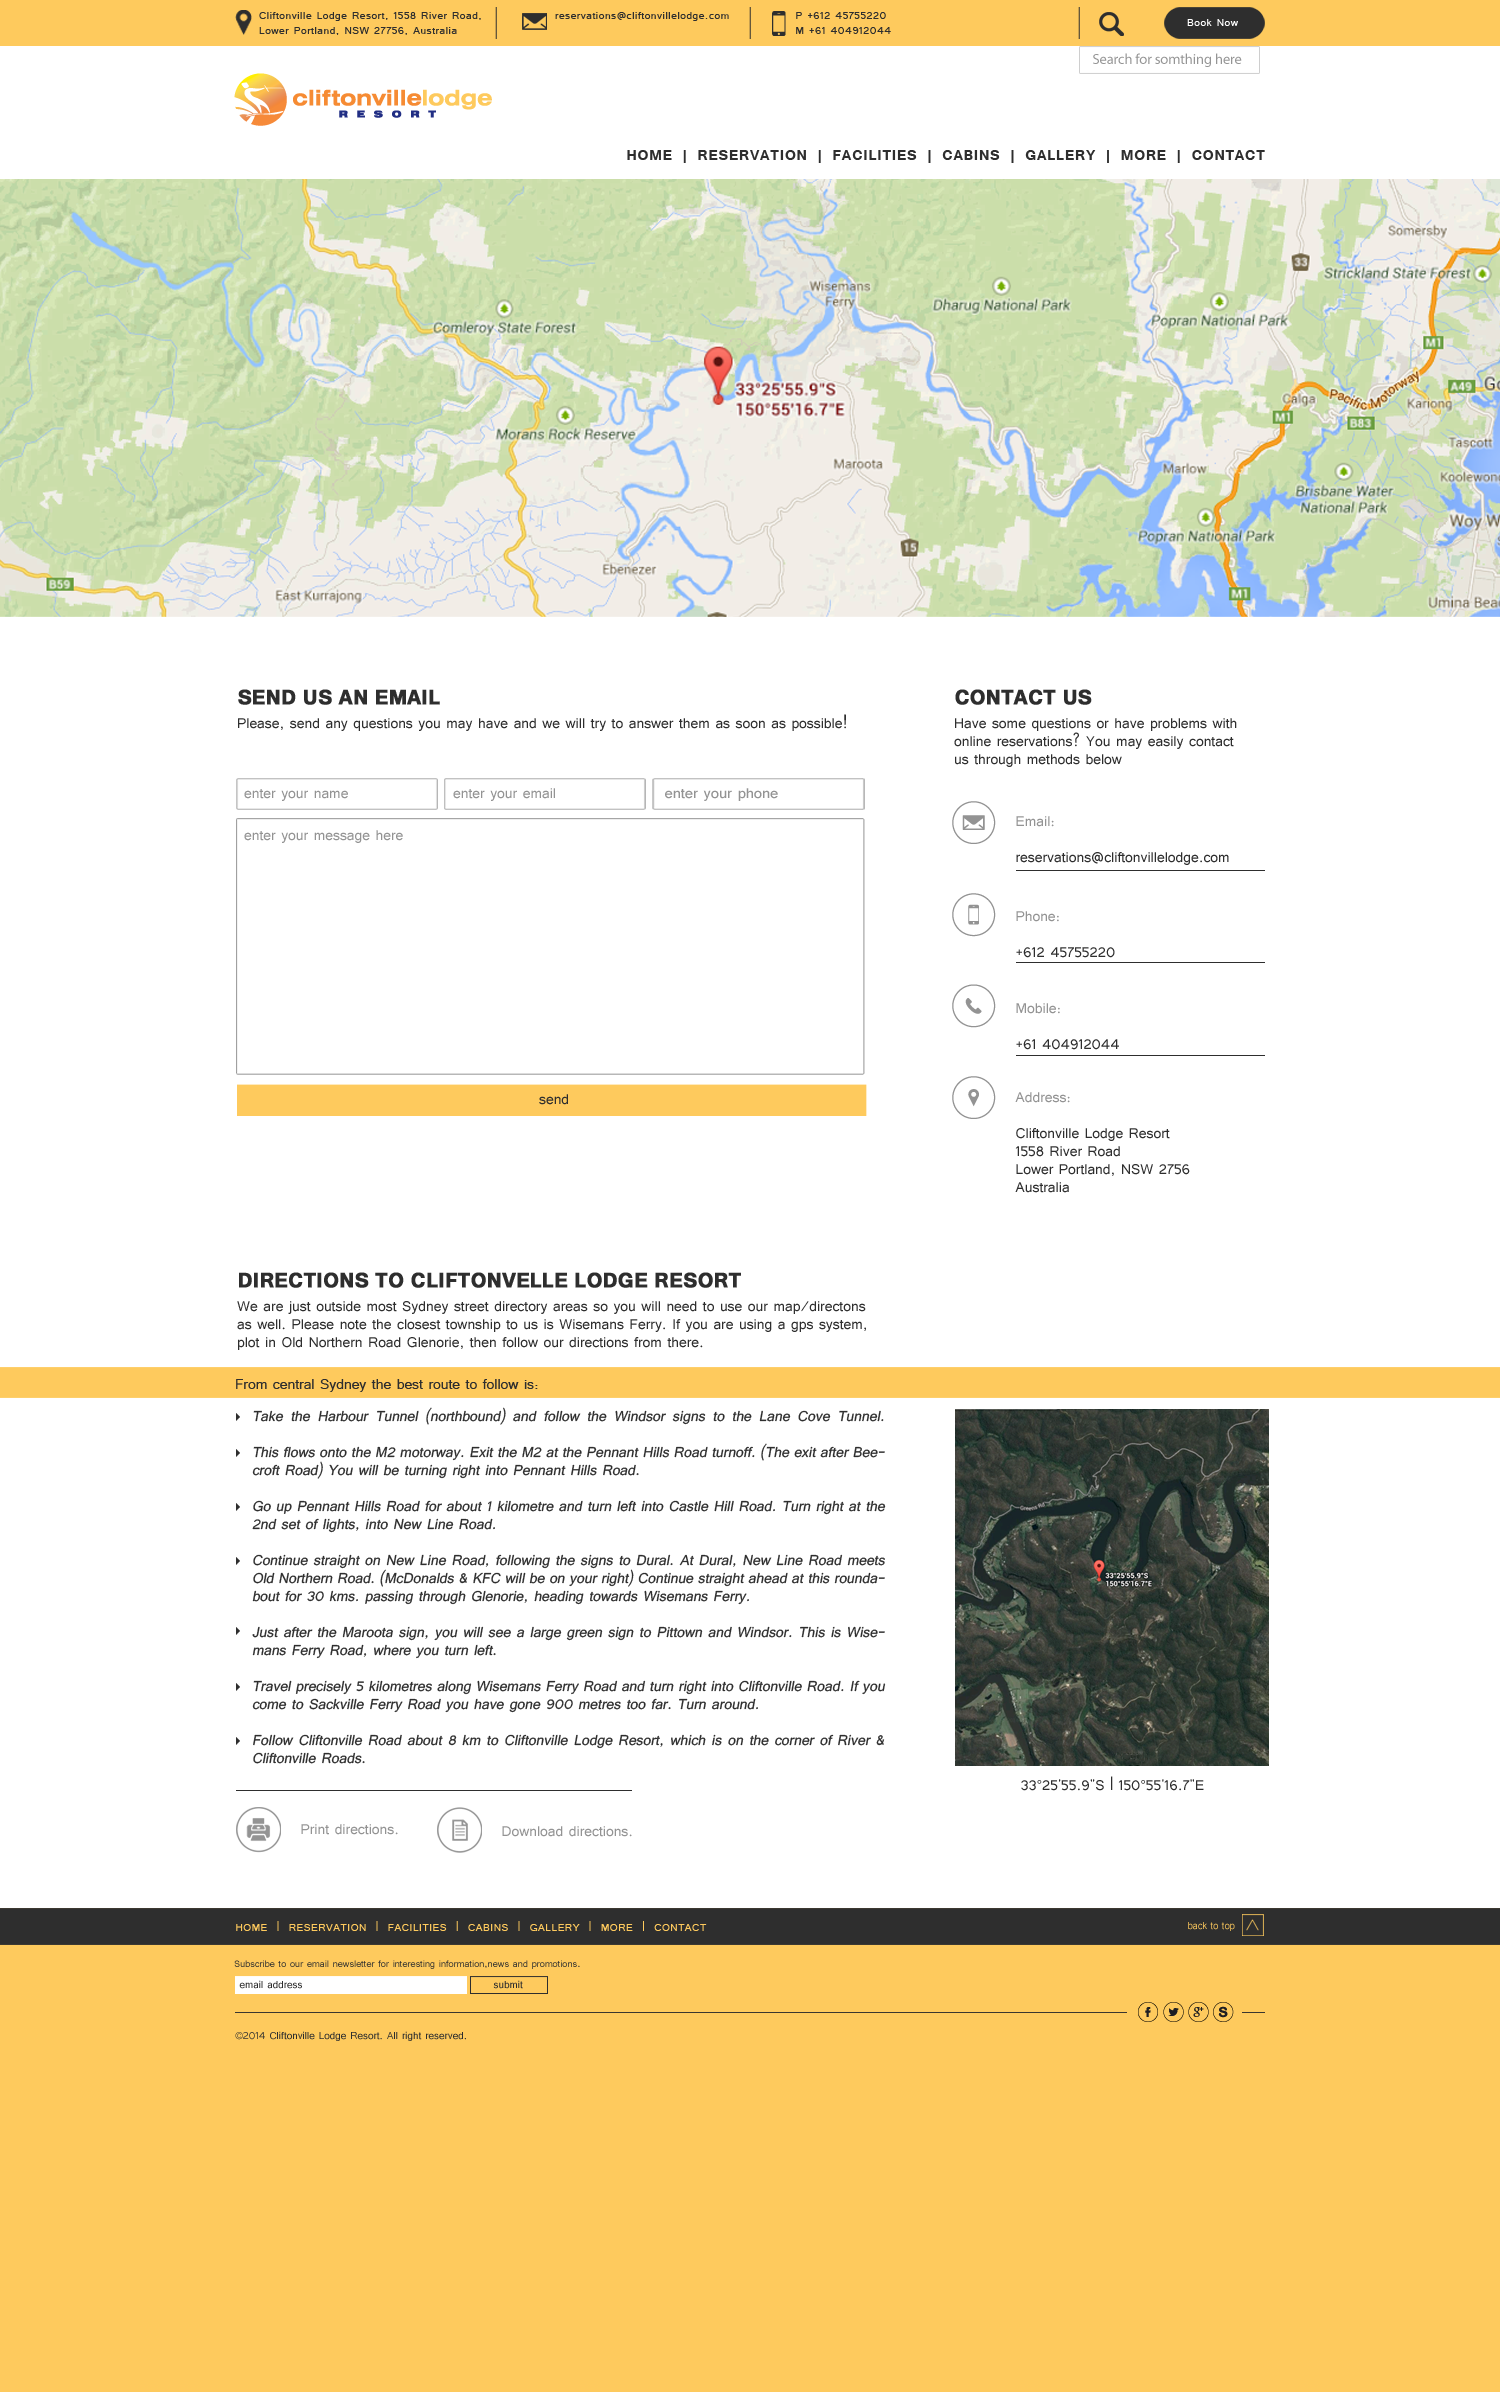Click the footer CABINS link
Screen dimensions: 1500x2392
pyautogui.click(x=488, y=1927)
